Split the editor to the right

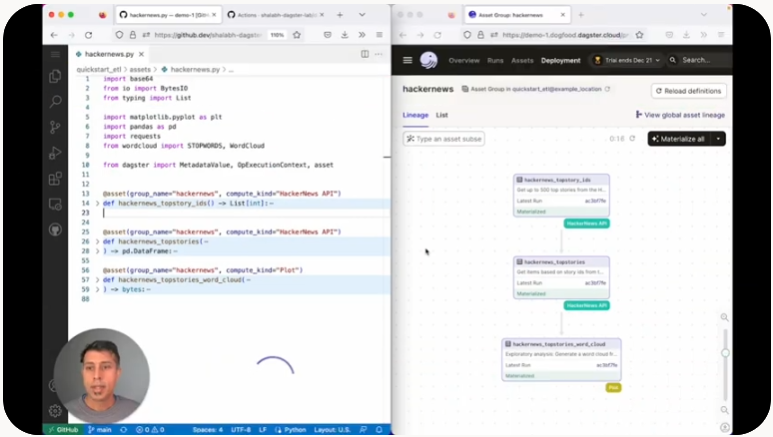pos(365,54)
